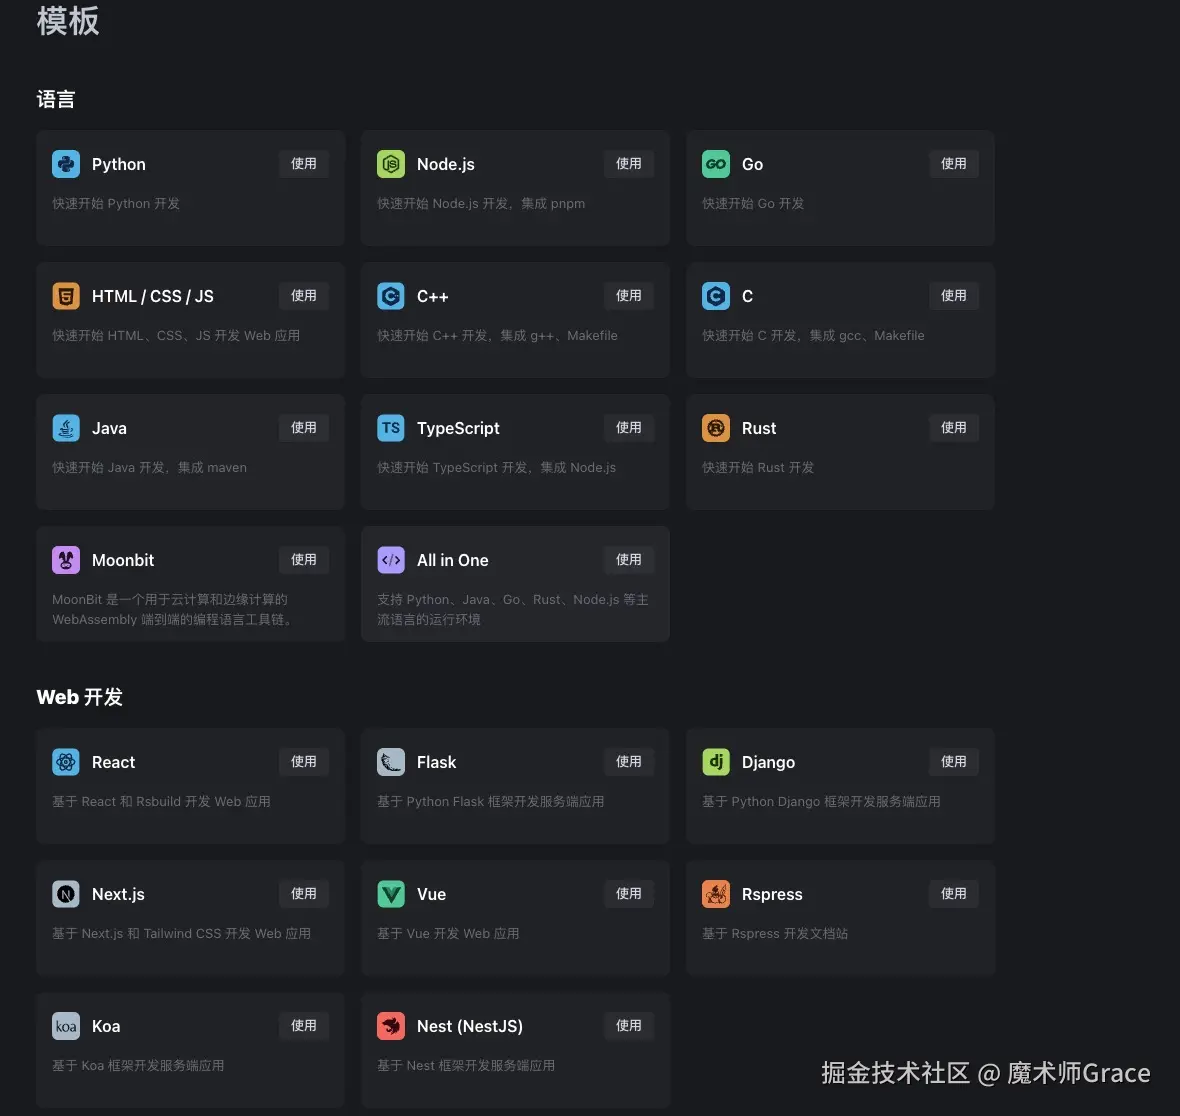Image resolution: width=1180 pixels, height=1116 pixels.
Task: Click the Go template icon
Action: [716, 164]
